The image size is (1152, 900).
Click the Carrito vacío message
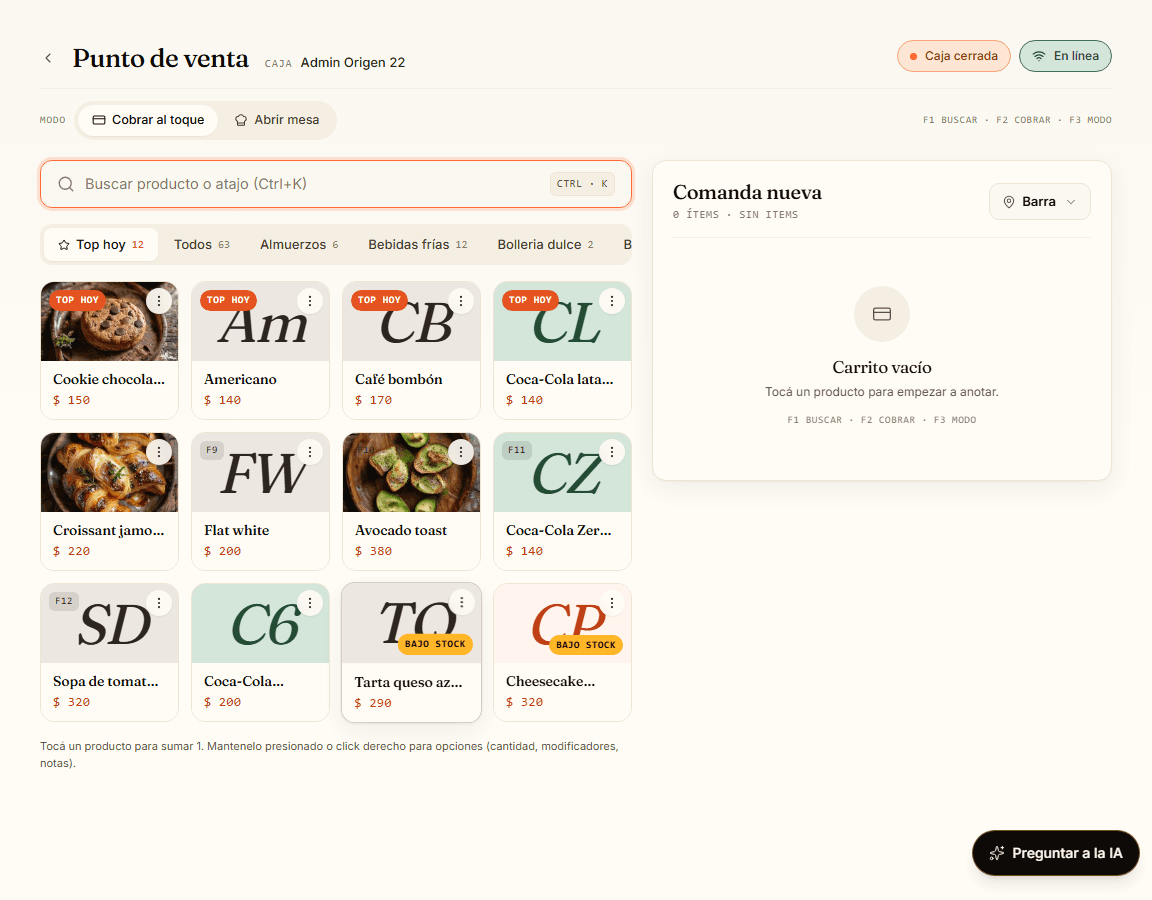click(882, 367)
